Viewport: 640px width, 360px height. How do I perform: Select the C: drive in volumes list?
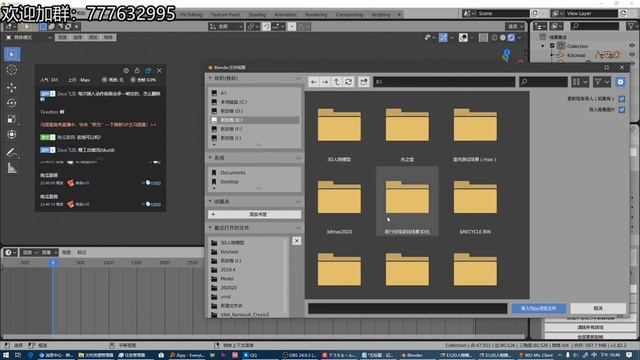coord(233,102)
